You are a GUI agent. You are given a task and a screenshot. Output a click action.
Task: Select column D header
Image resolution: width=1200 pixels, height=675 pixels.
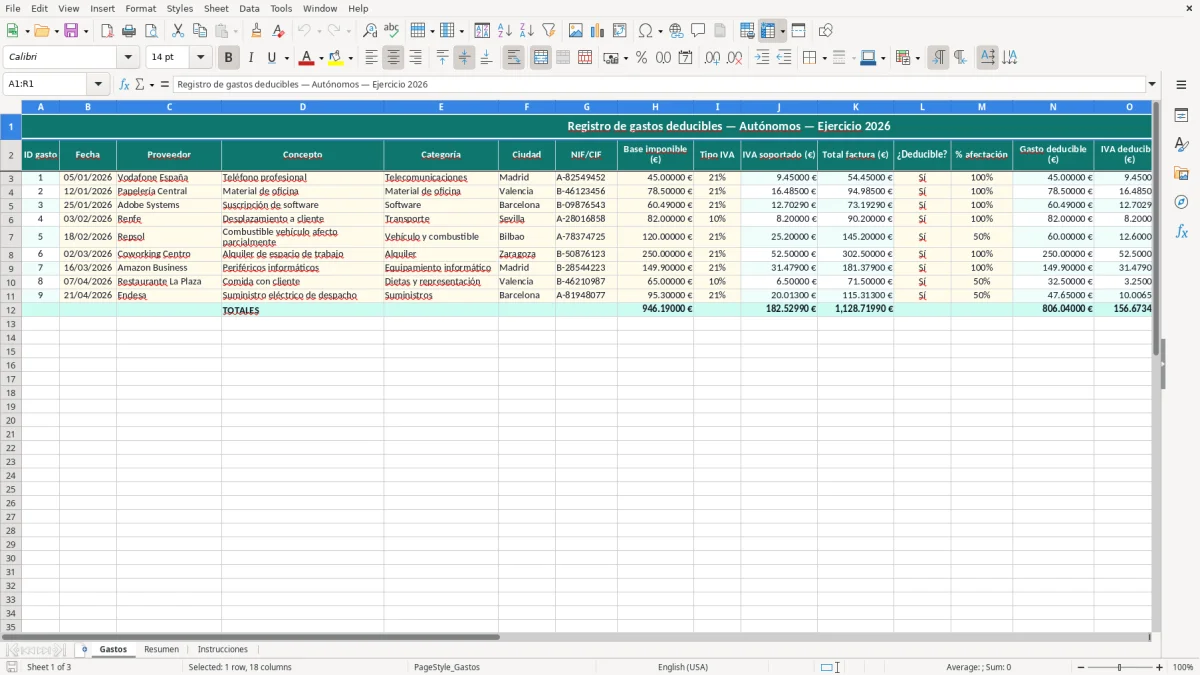(x=302, y=106)
